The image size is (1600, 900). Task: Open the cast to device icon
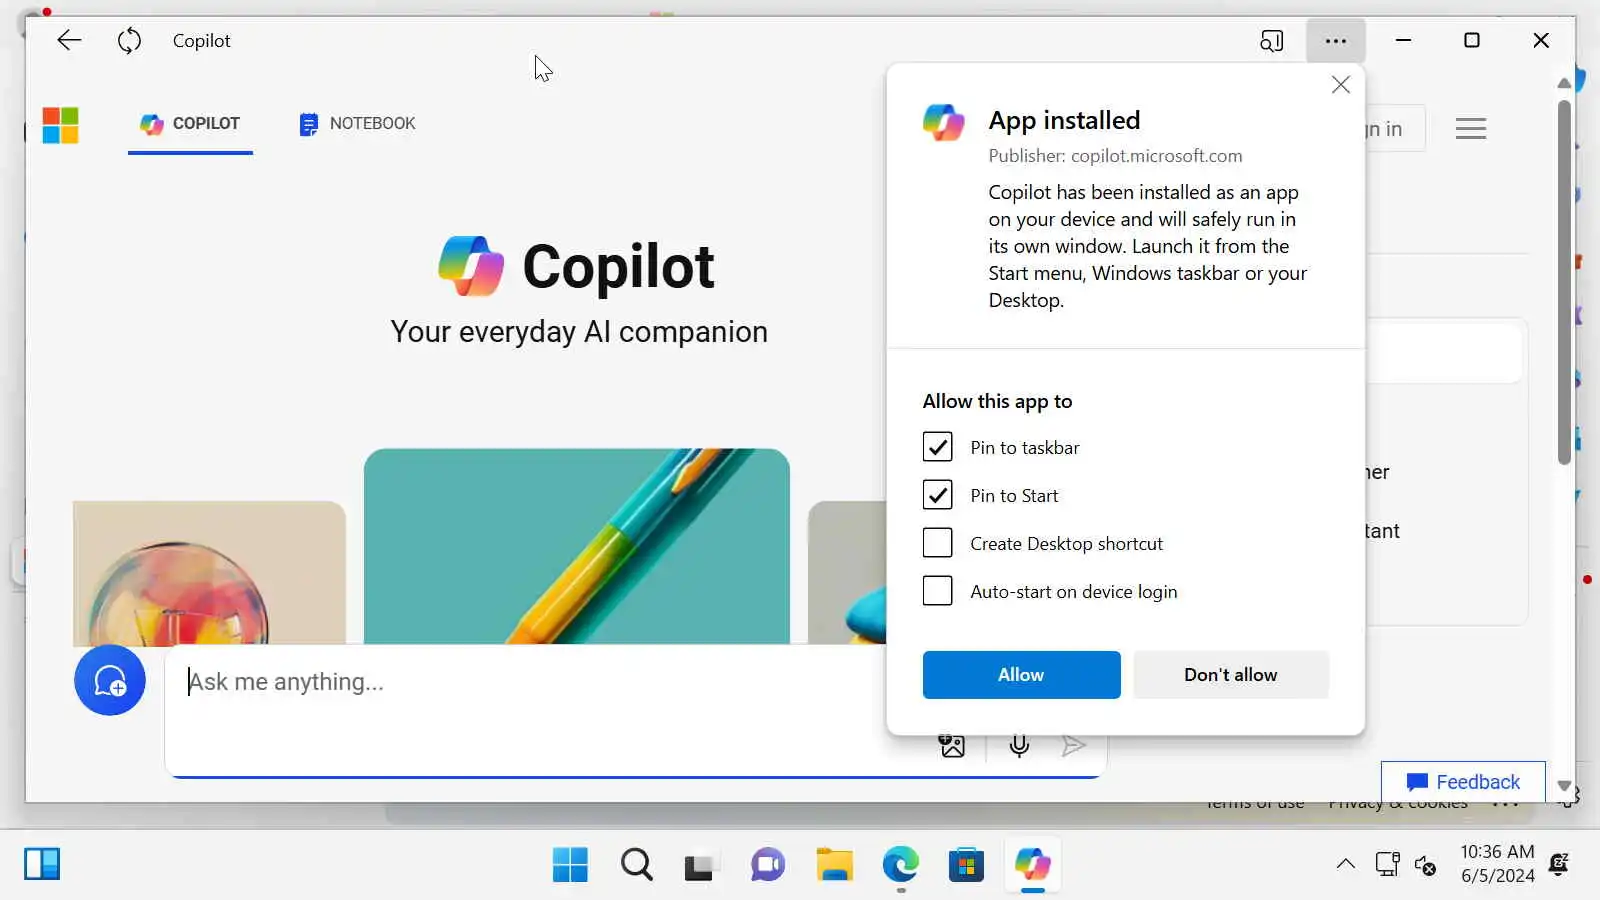1271,41
